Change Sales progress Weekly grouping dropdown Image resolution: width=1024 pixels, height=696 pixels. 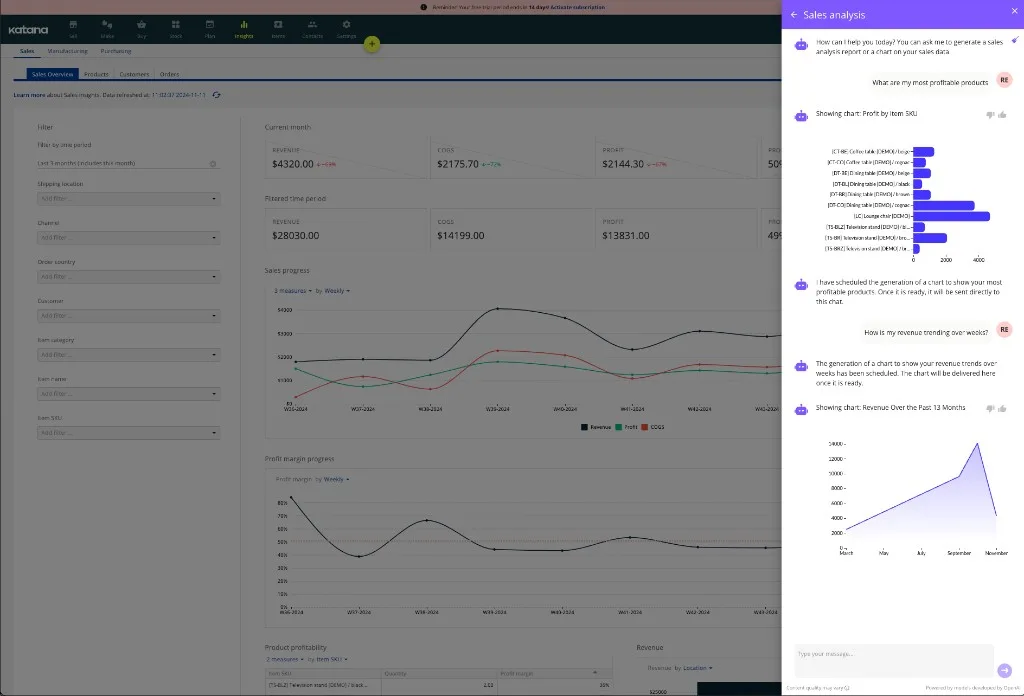click(x=337, y=291)
